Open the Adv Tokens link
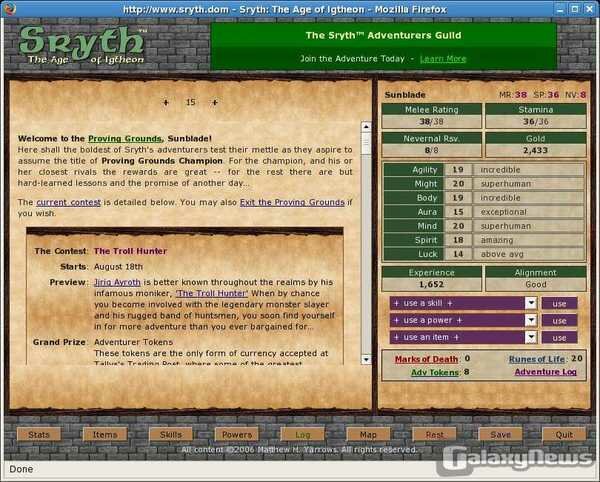The height and width of the screenshot is (482, 600). tap(435, 372)
